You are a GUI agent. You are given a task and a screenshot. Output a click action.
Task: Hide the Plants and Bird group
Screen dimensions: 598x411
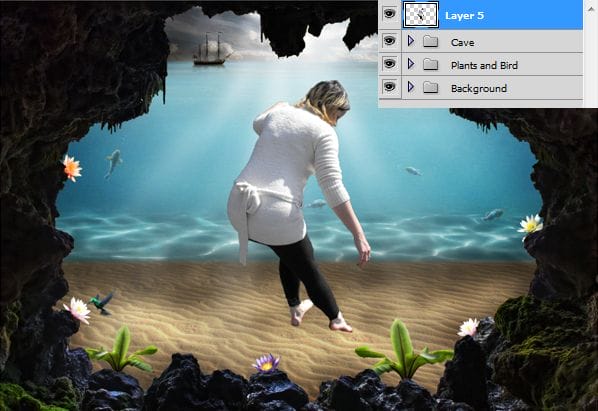(x=389, y=64)
